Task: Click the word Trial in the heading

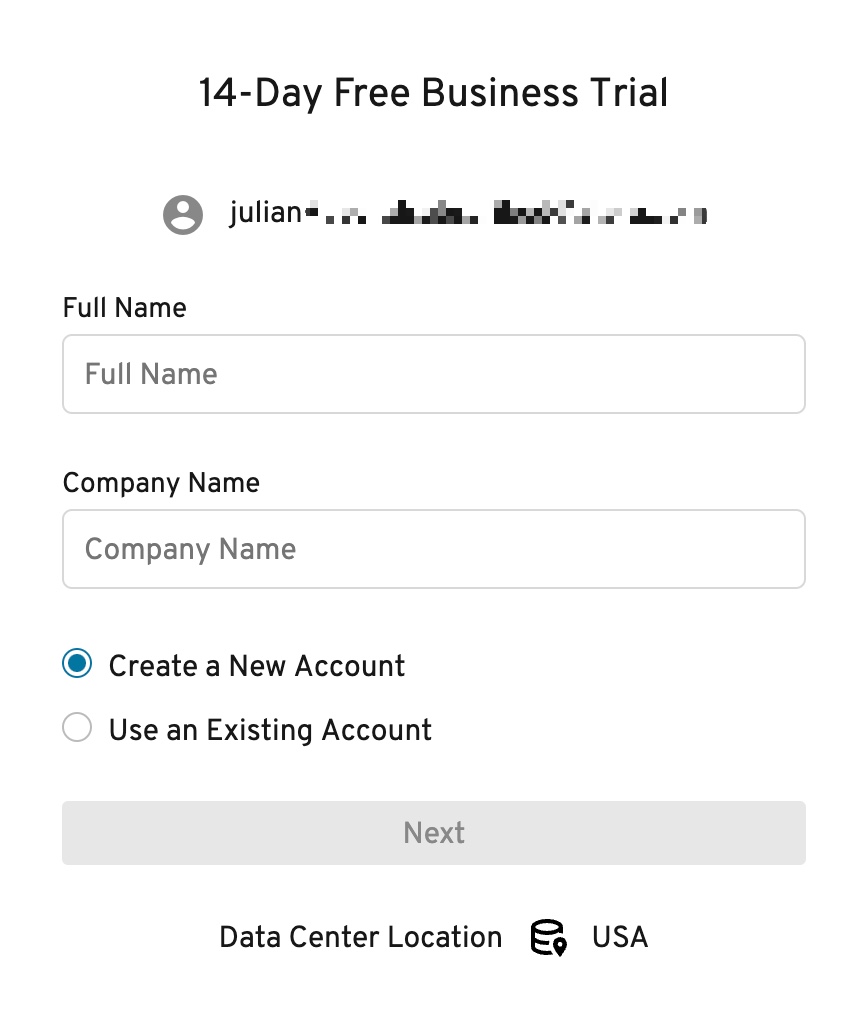Action: click(x=629, y=93)
